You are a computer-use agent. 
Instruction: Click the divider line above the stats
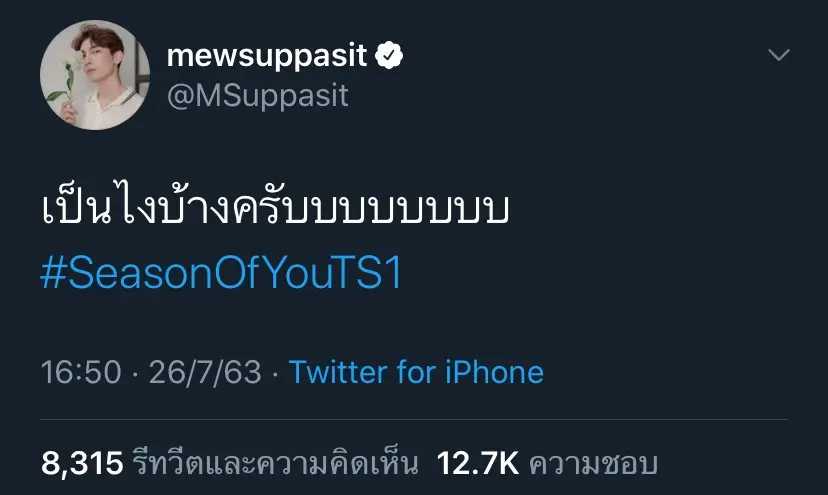pos(414,419)
